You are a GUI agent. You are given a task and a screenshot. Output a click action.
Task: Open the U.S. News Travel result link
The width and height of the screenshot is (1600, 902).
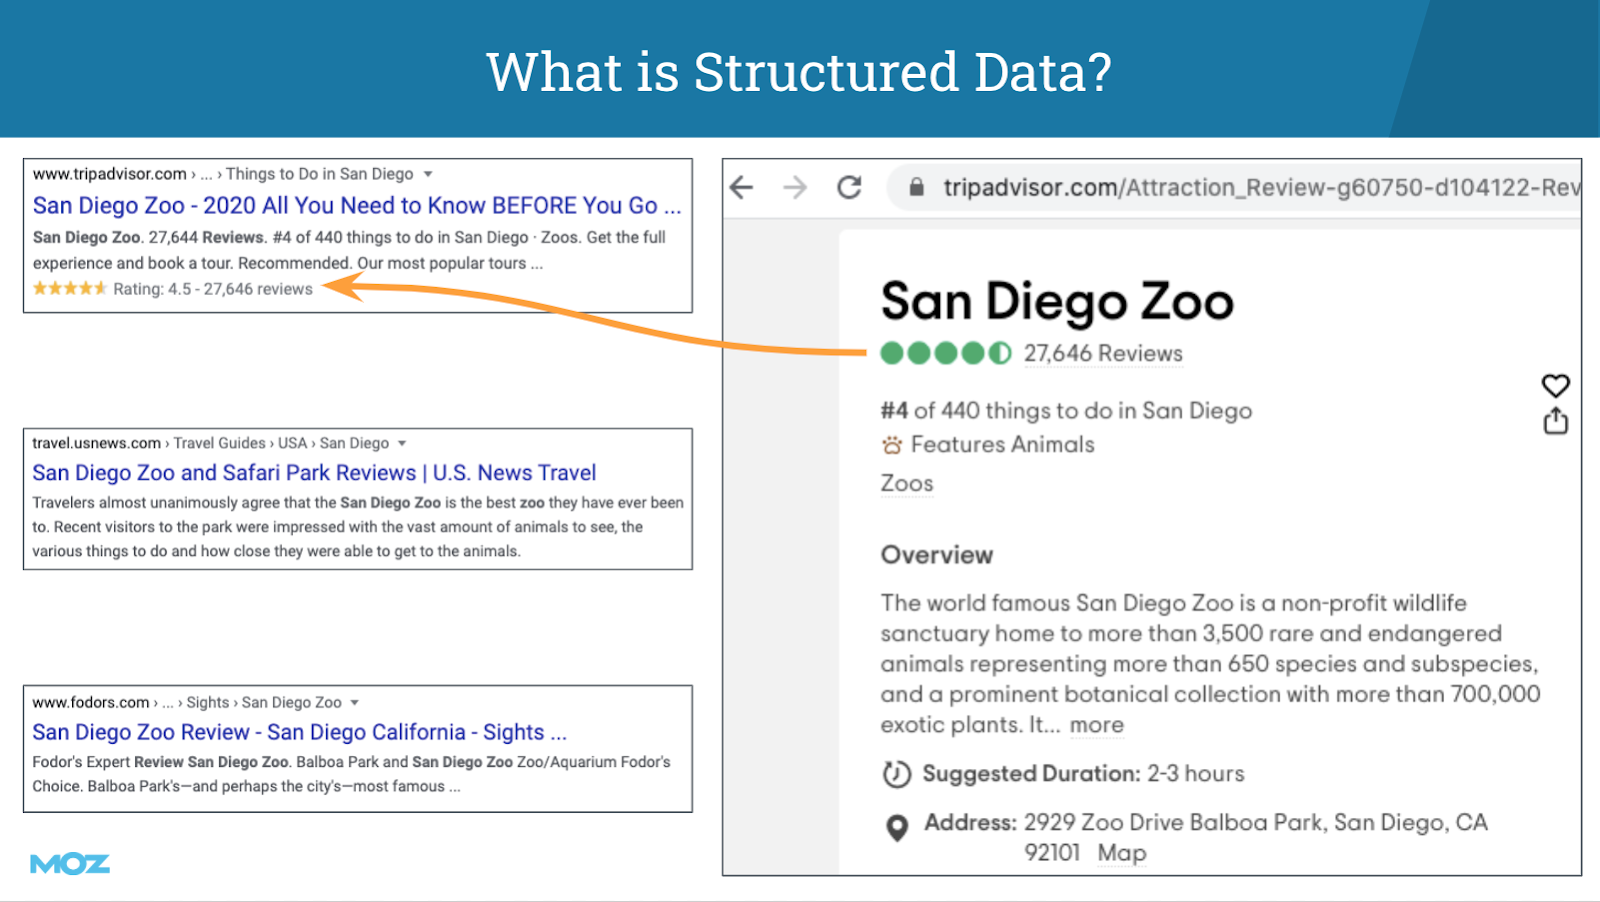[314, 473]
